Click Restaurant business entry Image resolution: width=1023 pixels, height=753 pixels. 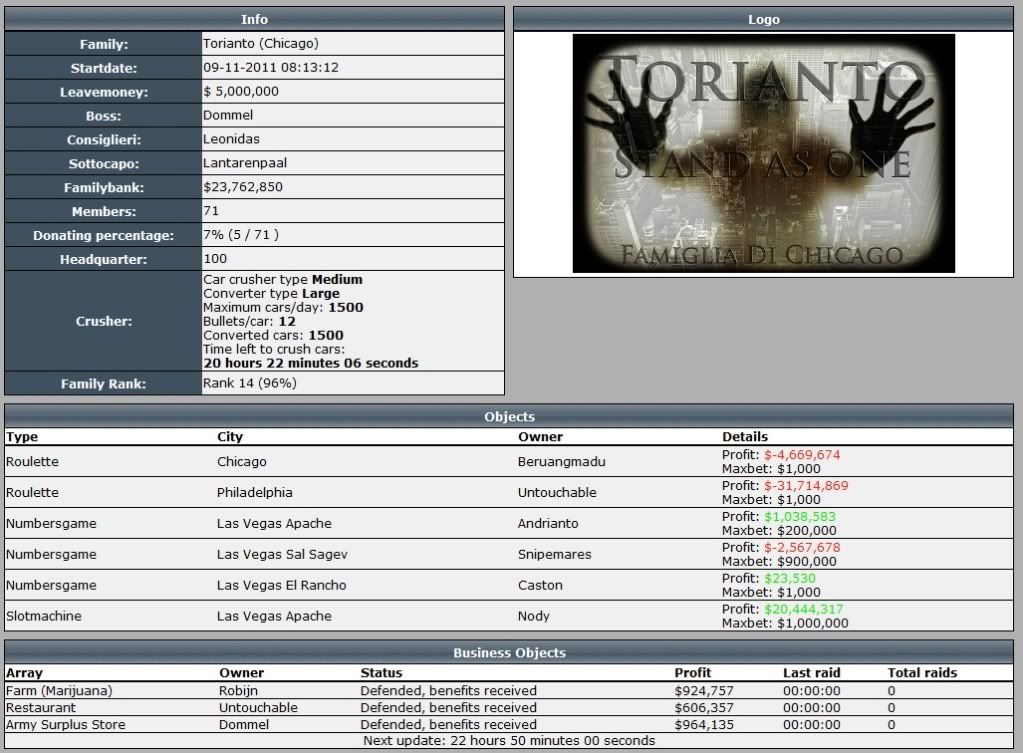coord(41,708)
